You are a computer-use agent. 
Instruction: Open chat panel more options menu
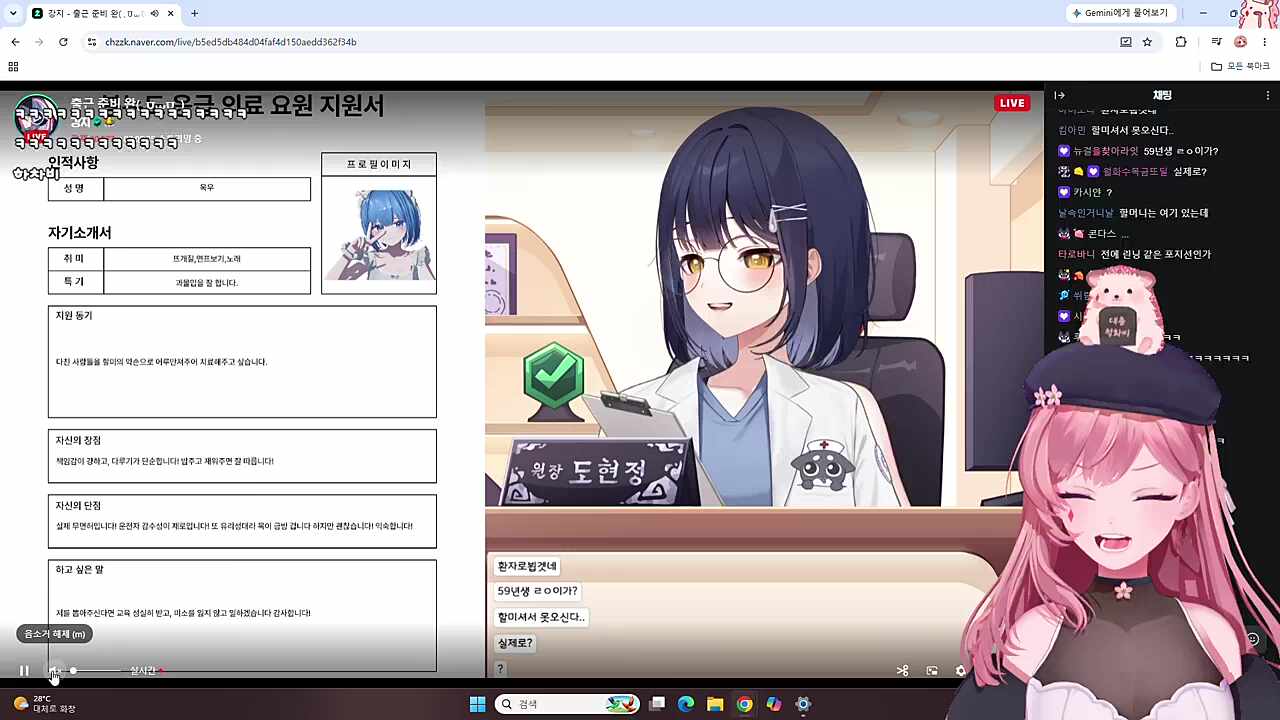pos(1266,95)
